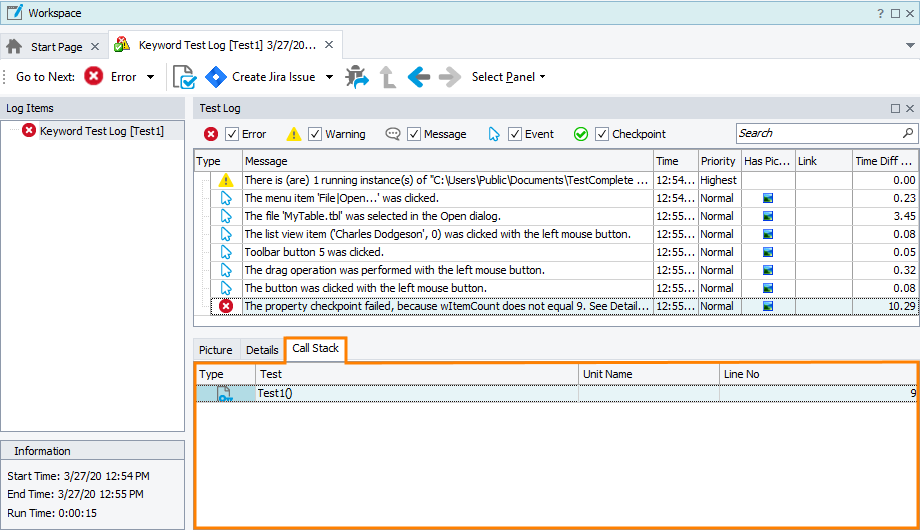Expand the Create Jira Issue dropdown arrow
This screenshot has width=921, height=531.
tap(329, 77)
